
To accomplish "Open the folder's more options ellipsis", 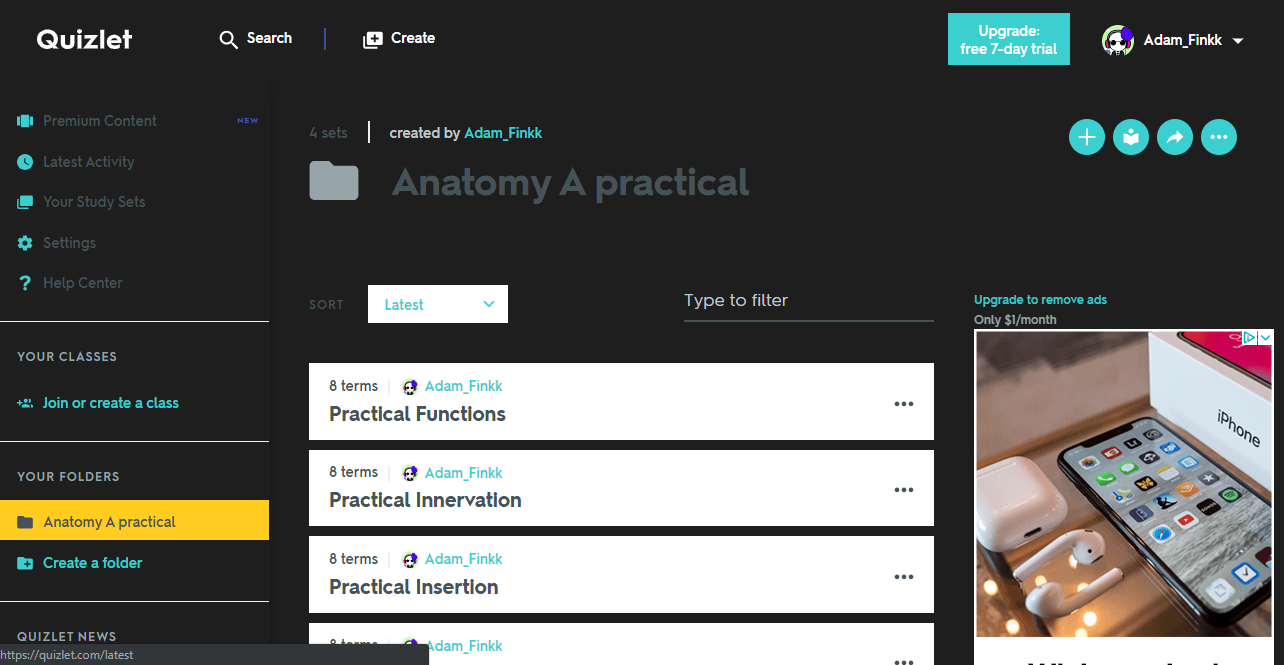I will pos(1218,137).
